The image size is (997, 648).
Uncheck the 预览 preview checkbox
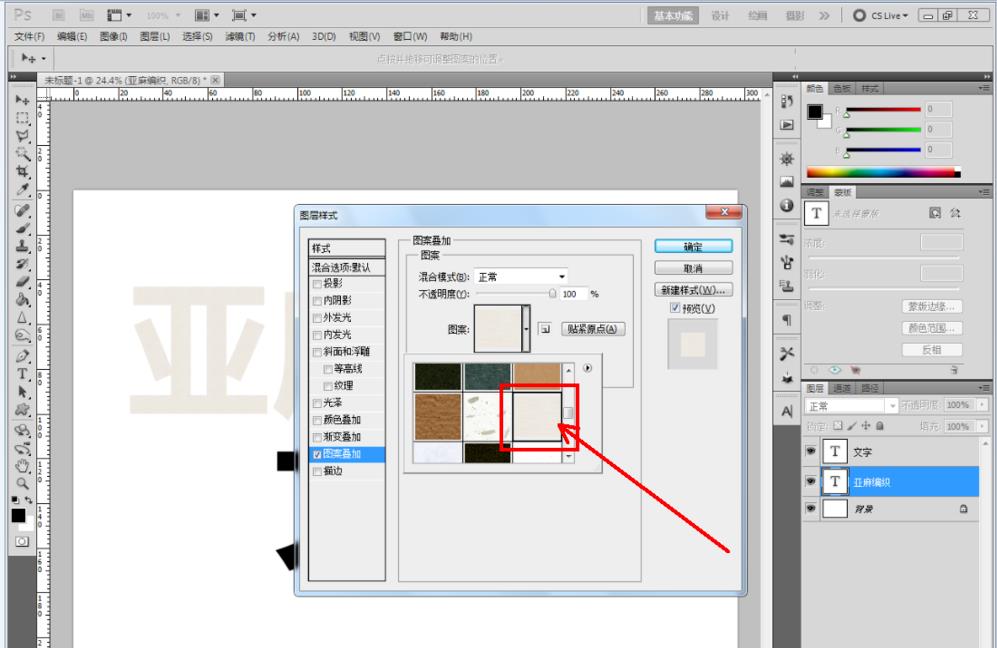tap(675, 309)
